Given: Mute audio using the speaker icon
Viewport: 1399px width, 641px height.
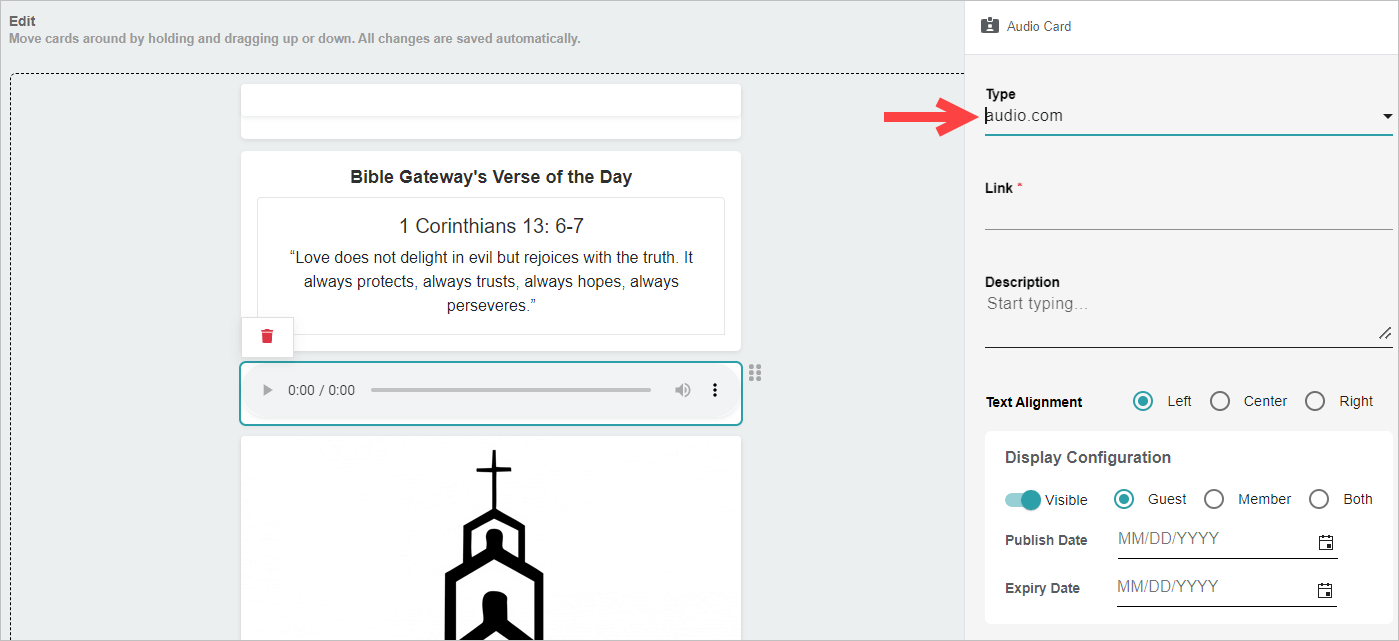Looking at the screenshot, I should point(683,390).
